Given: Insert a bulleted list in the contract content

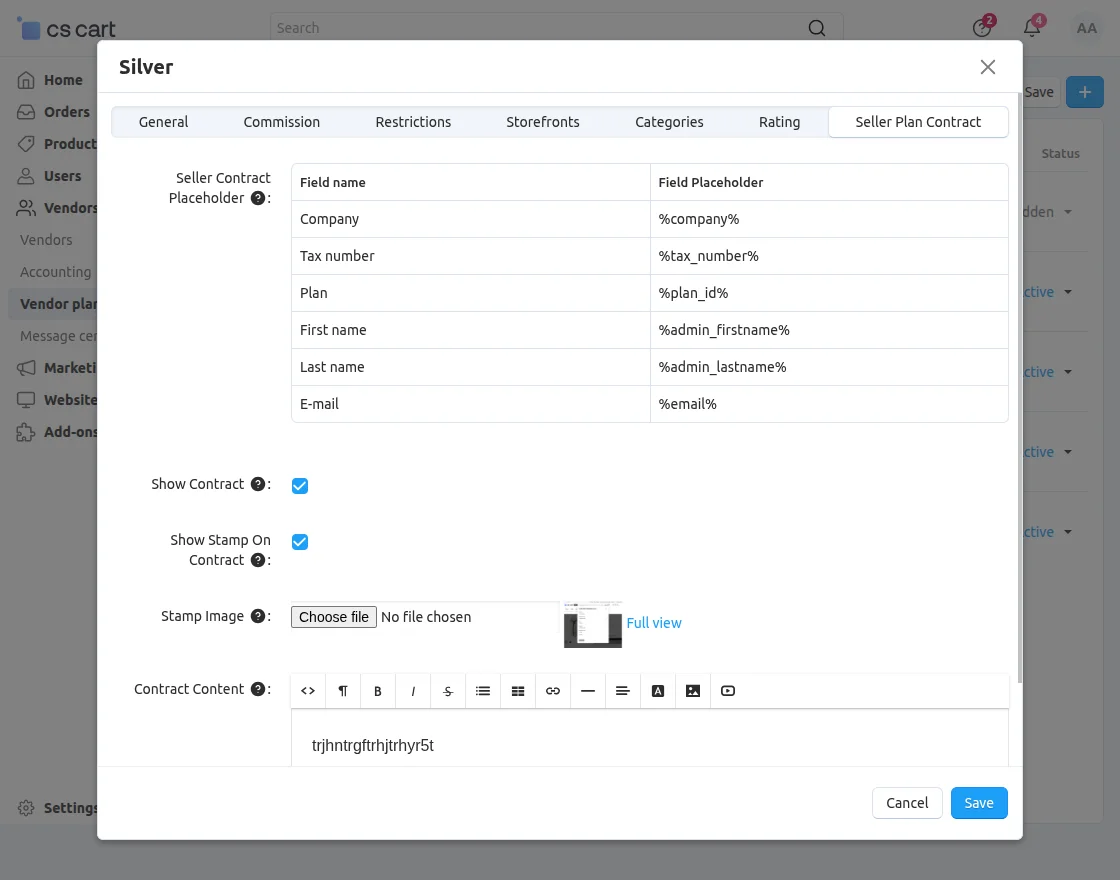Looking at the screenshot, I should 482,690.
